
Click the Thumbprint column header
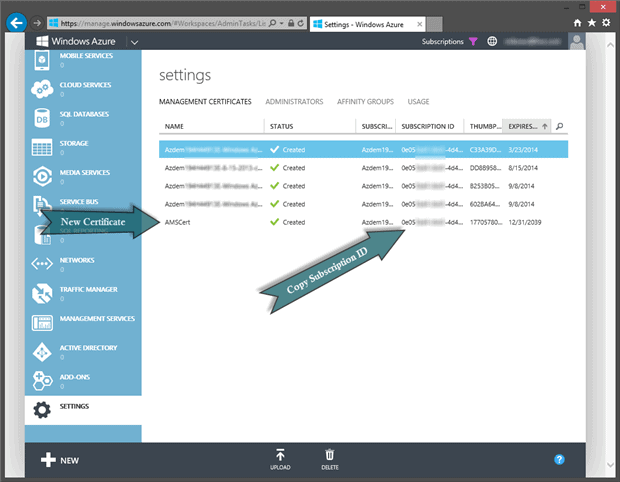pos(483,127)
